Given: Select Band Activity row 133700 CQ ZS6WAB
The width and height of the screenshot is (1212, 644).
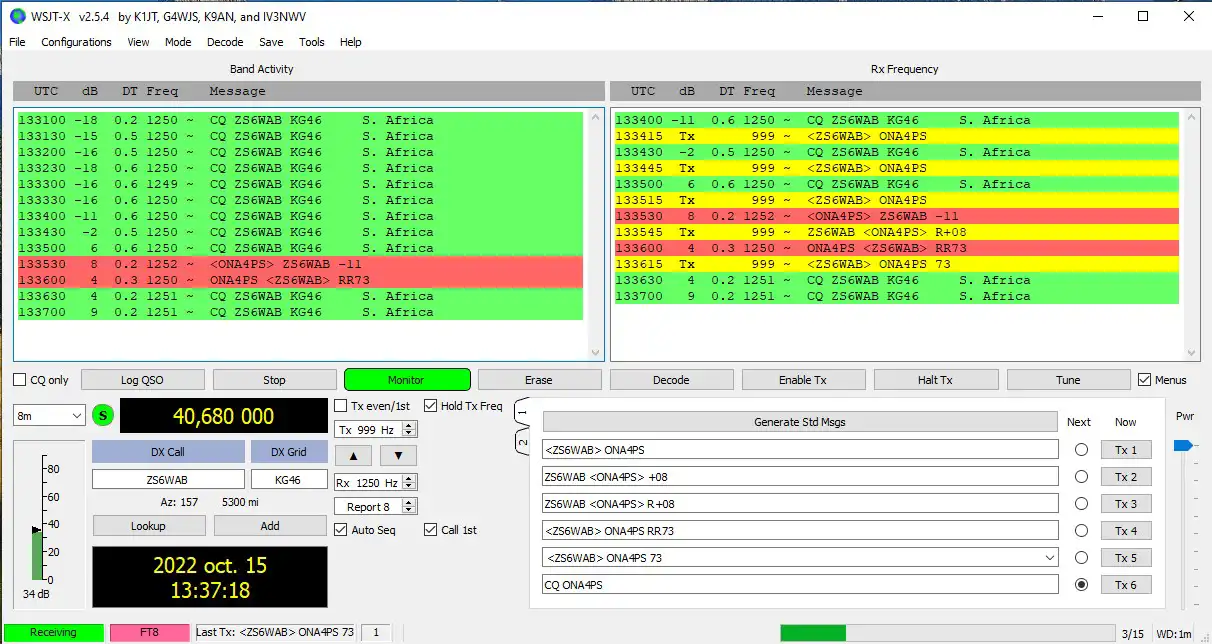Looking at the screenshot, I should click(x=299, y=312).
